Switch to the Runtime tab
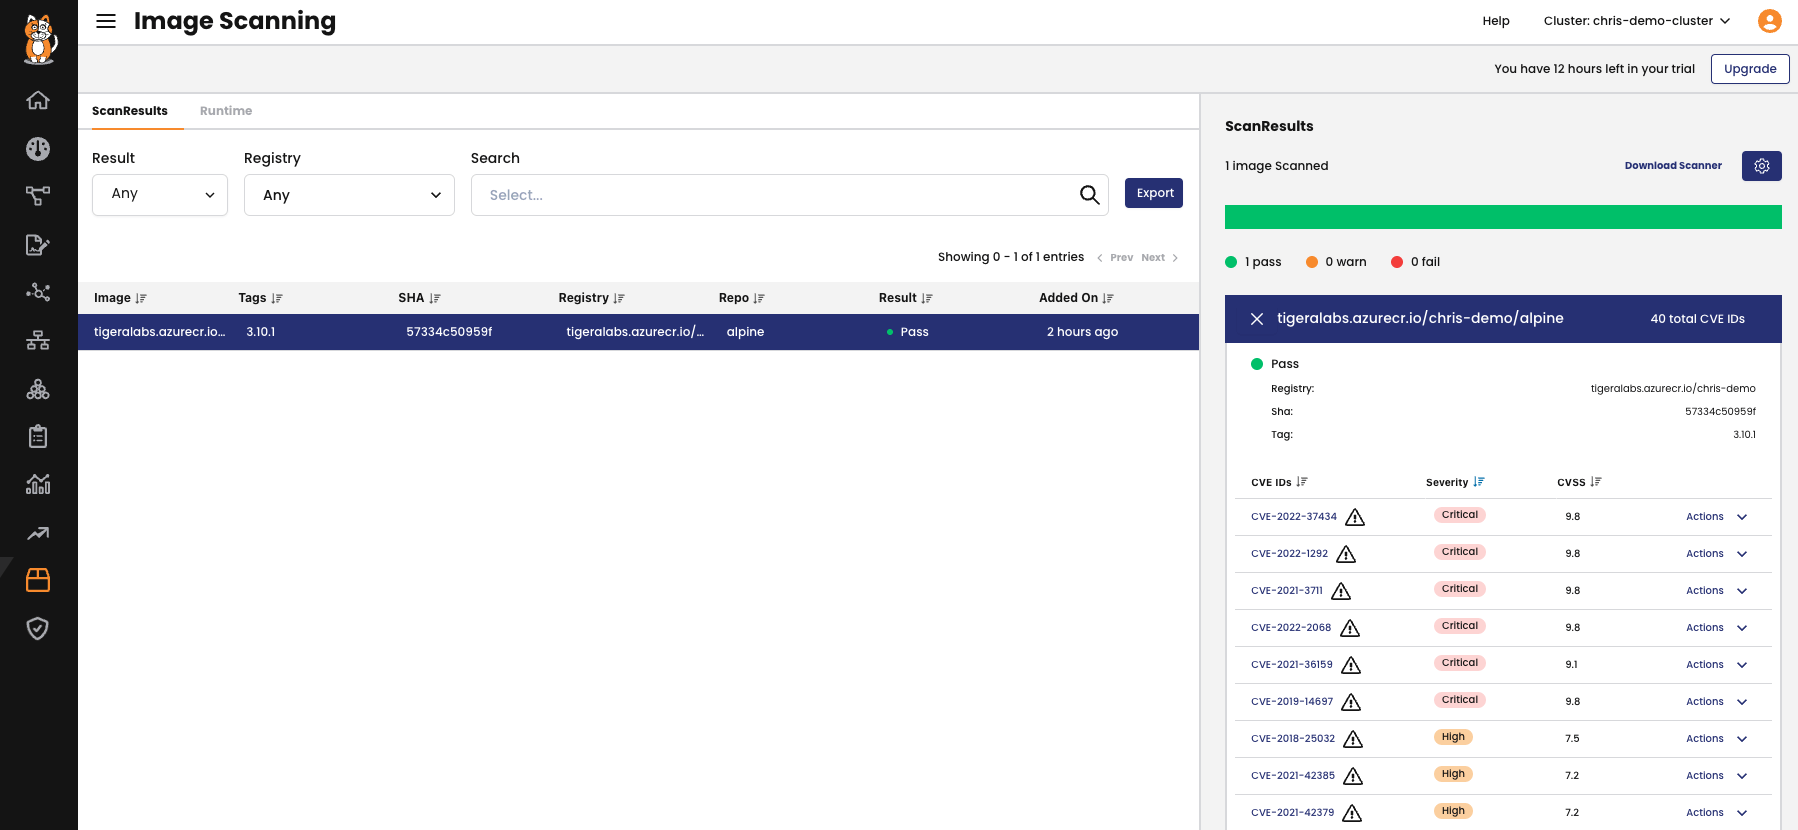Image resolution: width=1798 pixels, height=830 pixels. [226, 111]
